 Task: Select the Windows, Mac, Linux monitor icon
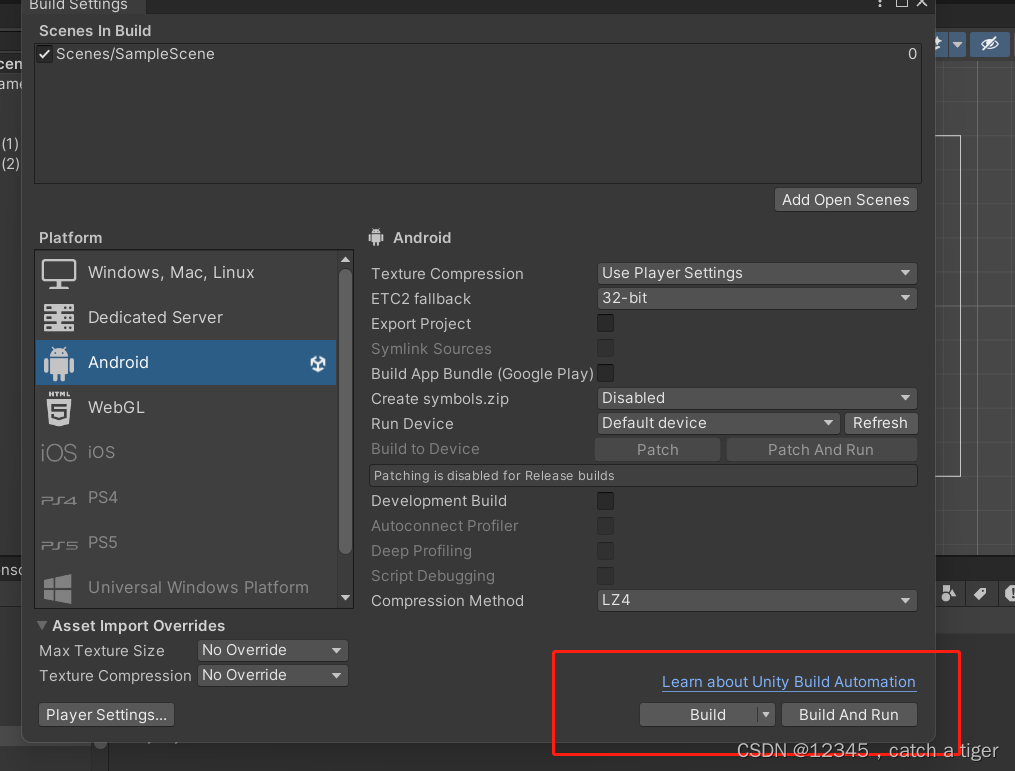point(59,273)
